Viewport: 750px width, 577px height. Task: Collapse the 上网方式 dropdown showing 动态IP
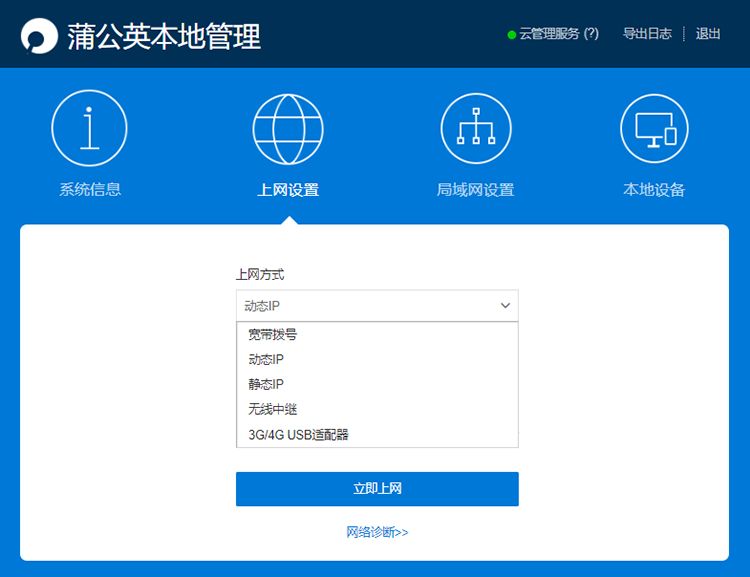click(x=377, y=305)
